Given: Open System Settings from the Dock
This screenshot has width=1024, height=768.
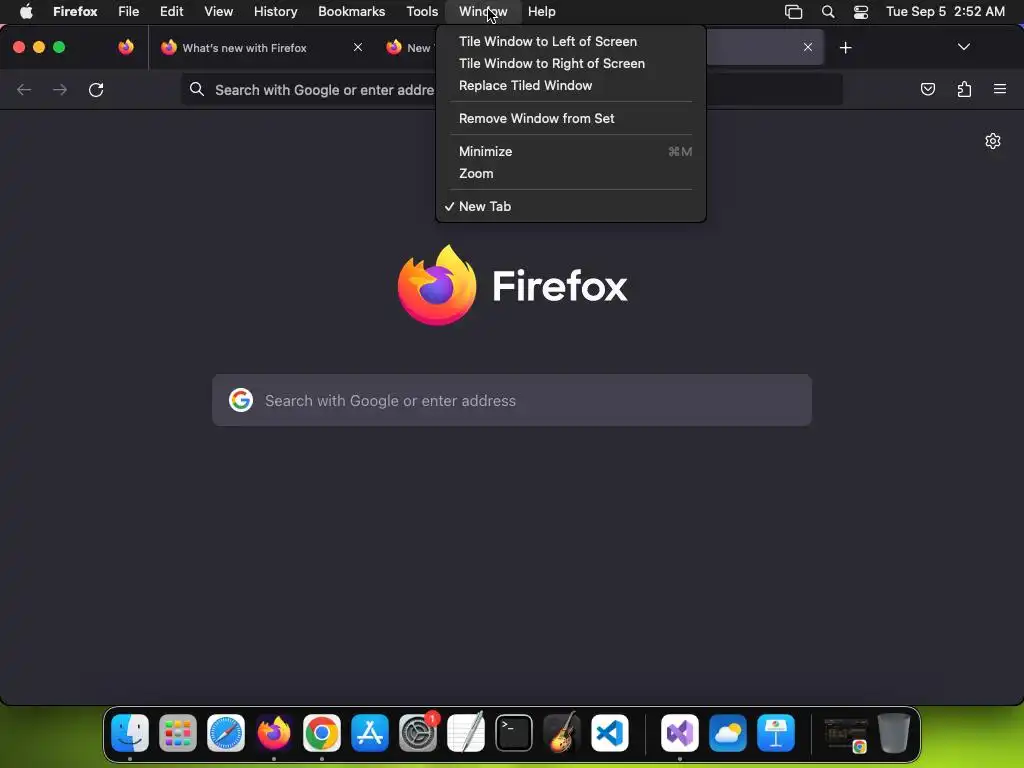Looking at the screenshot, I should [418, 733].
